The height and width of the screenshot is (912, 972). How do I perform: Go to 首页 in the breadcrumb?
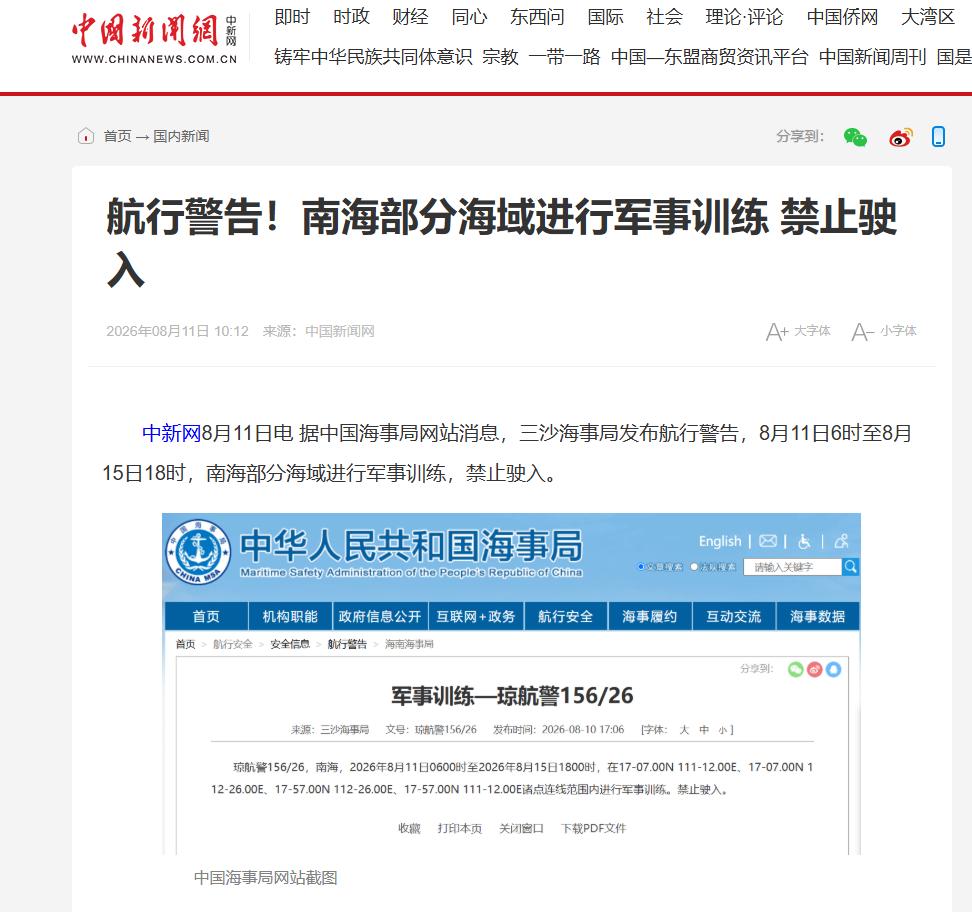[x=117, y=136]
